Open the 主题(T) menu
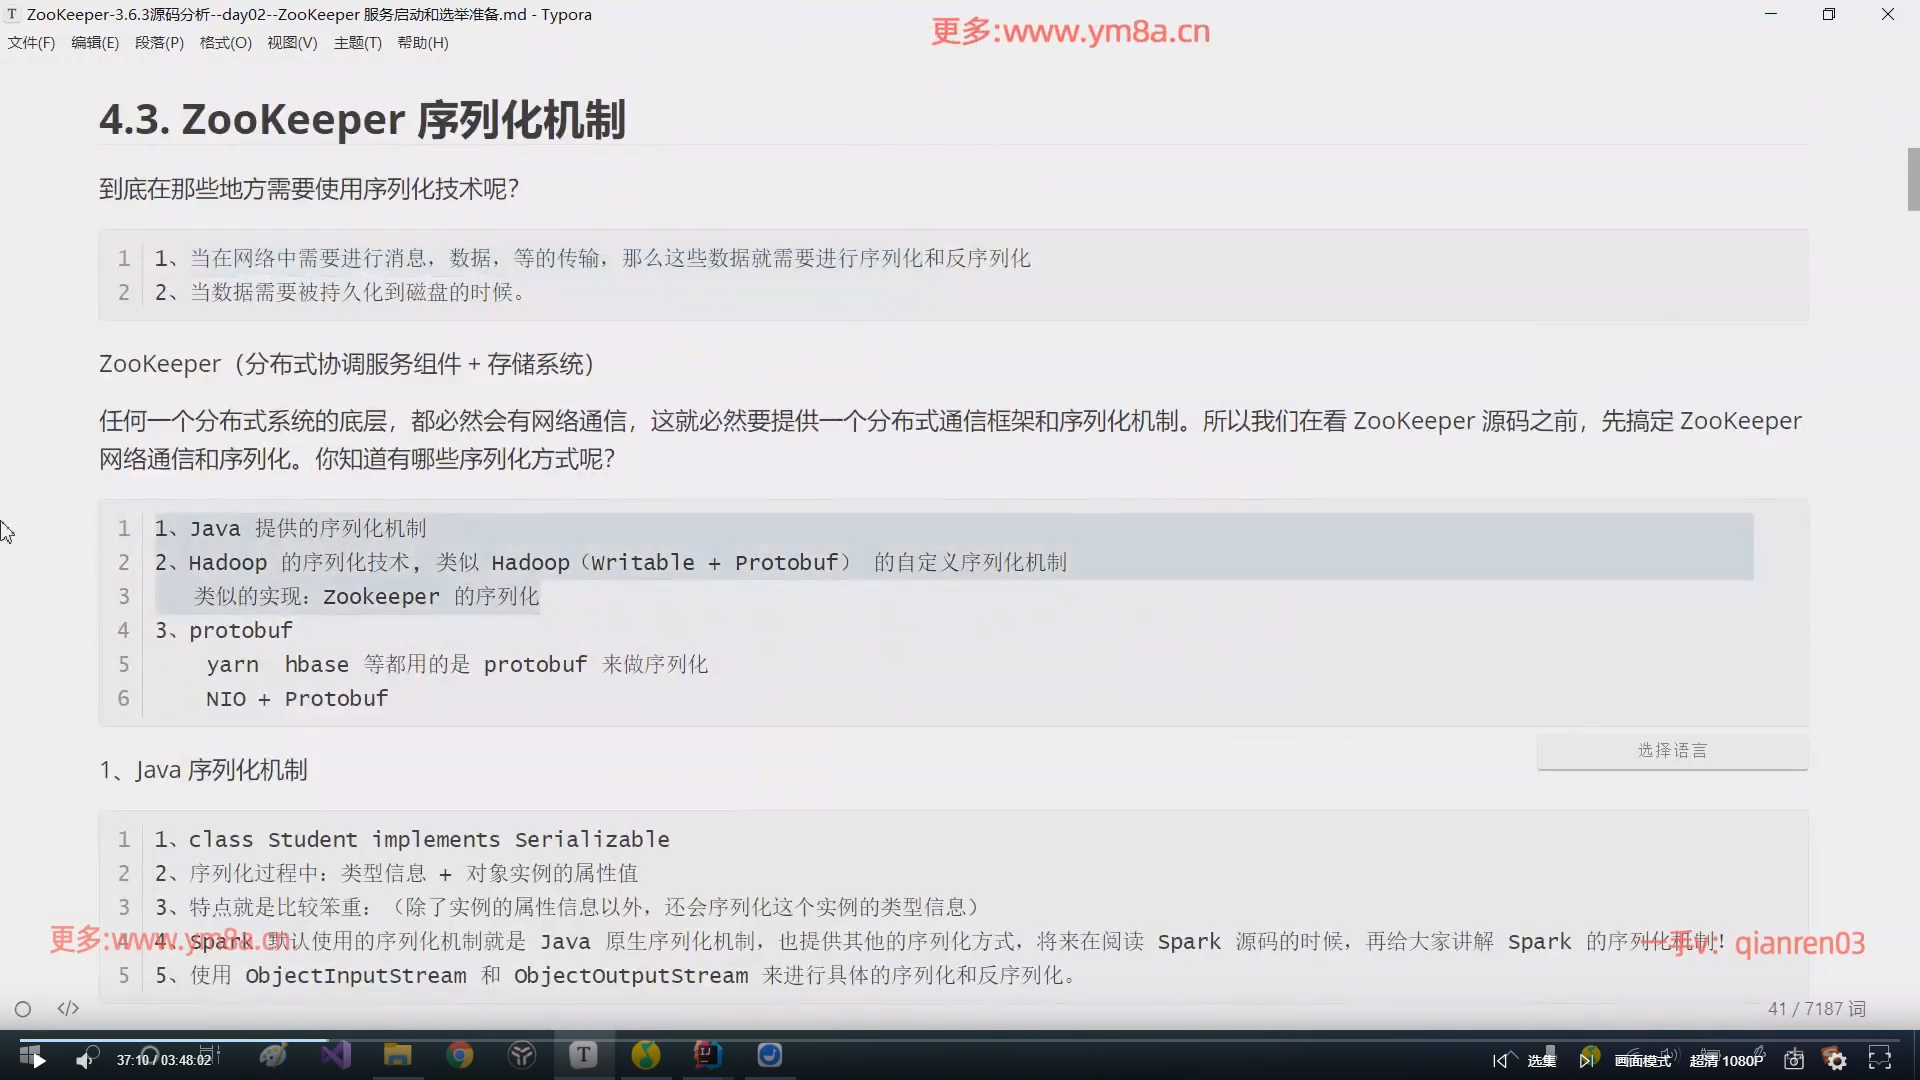This screenshot has width=1920, height=1080. click(x=357, y=43)
